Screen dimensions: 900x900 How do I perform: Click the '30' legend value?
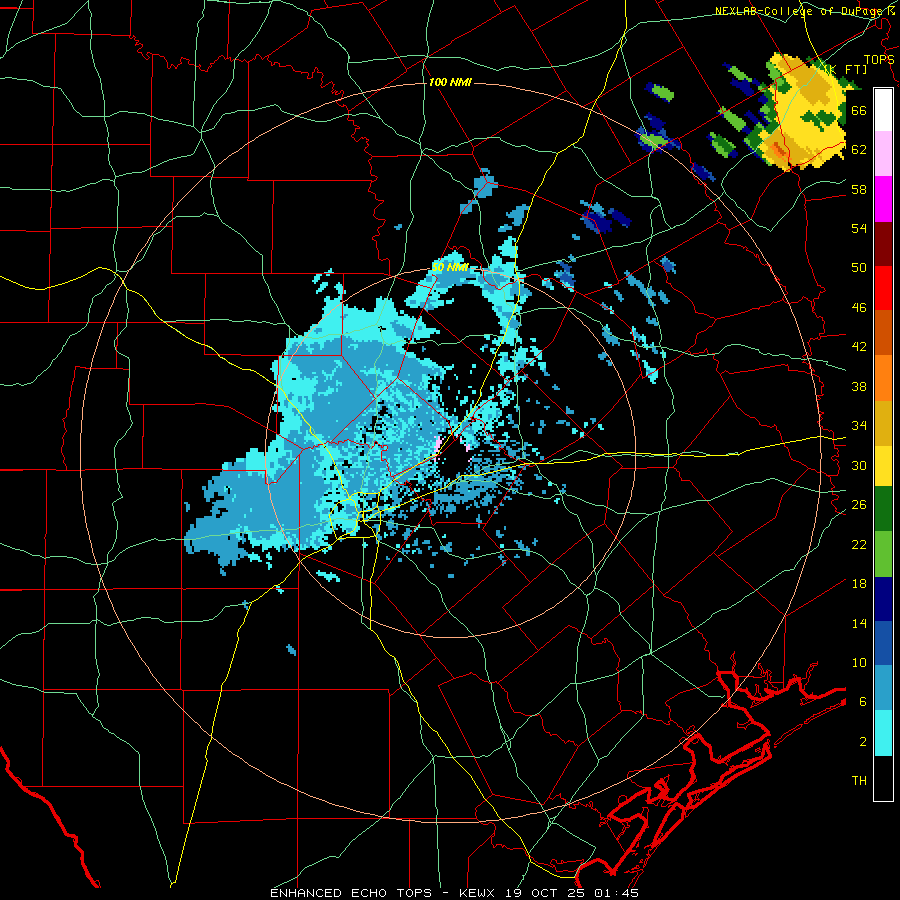[x=859, y=465]
